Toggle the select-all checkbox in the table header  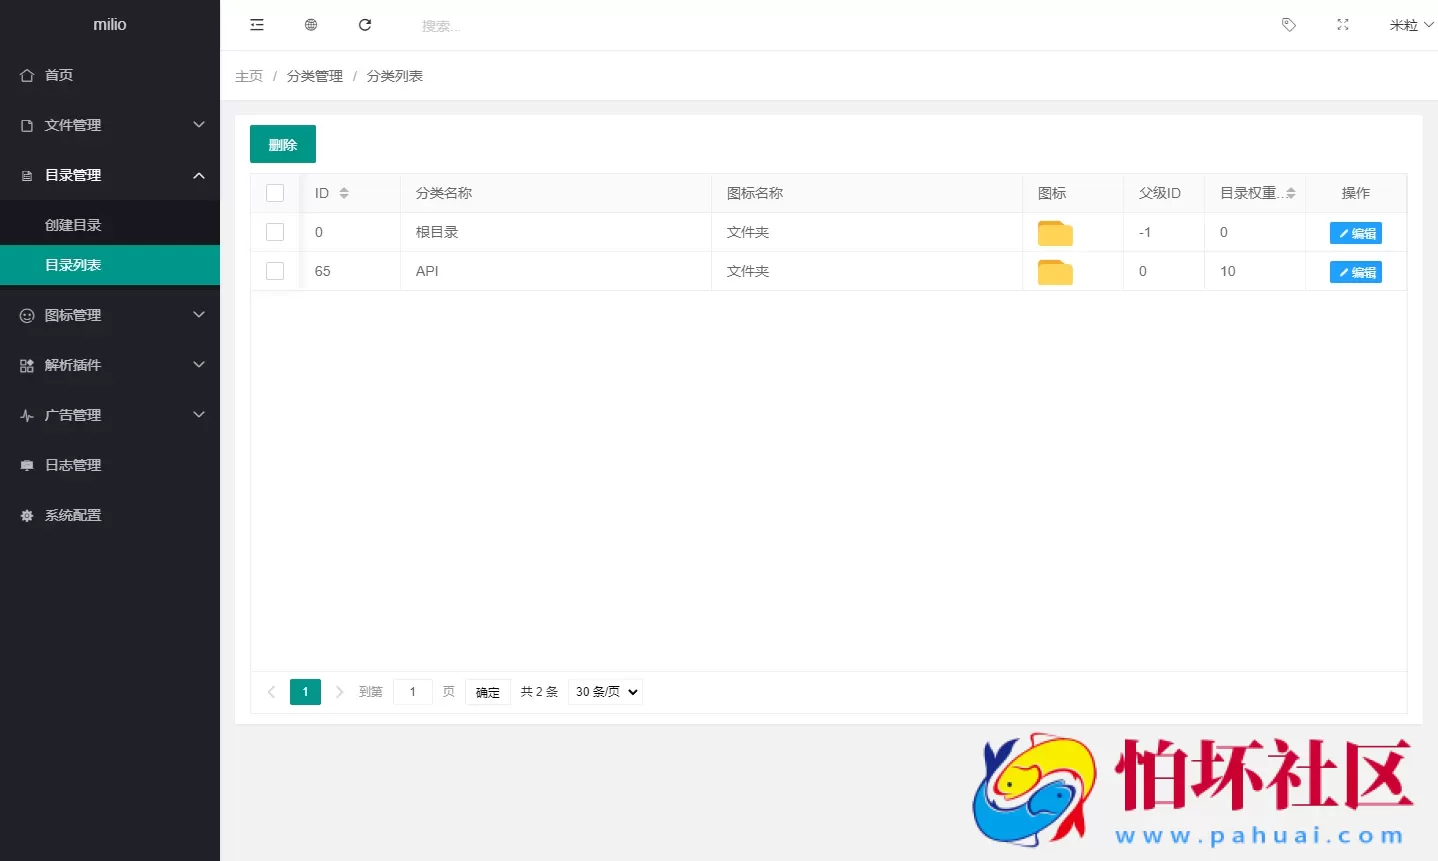click(x=275, y=193)
